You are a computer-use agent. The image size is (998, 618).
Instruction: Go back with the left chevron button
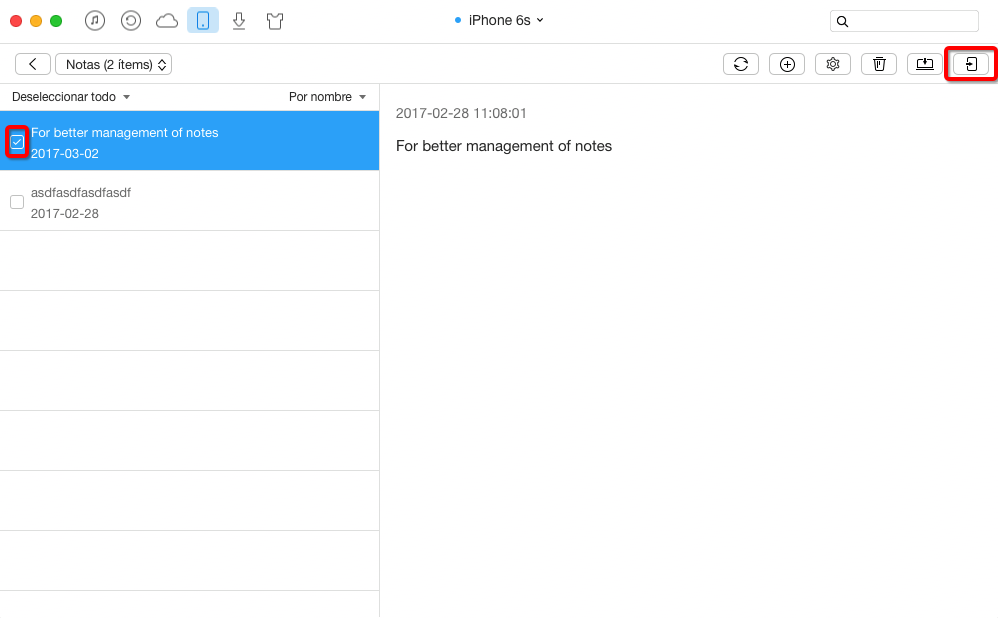click(32, 64)
